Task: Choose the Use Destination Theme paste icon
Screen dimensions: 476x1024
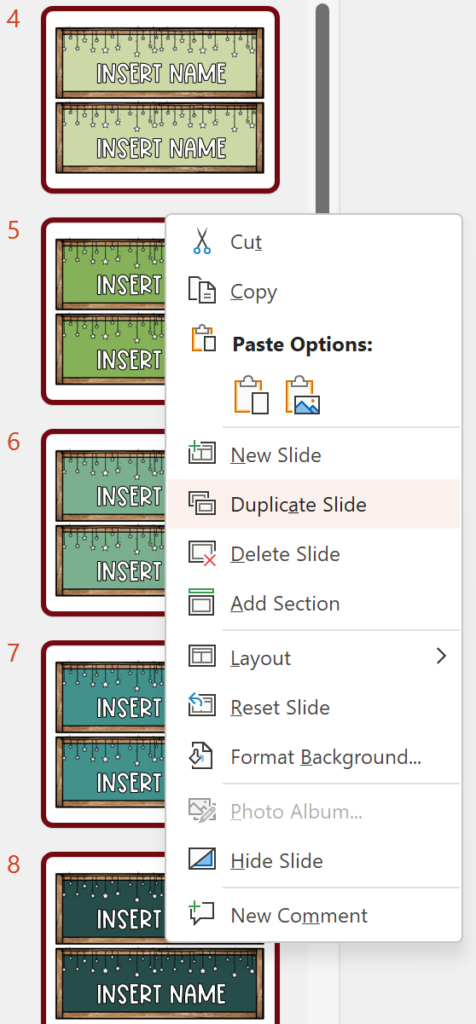Action: point(251,394)
